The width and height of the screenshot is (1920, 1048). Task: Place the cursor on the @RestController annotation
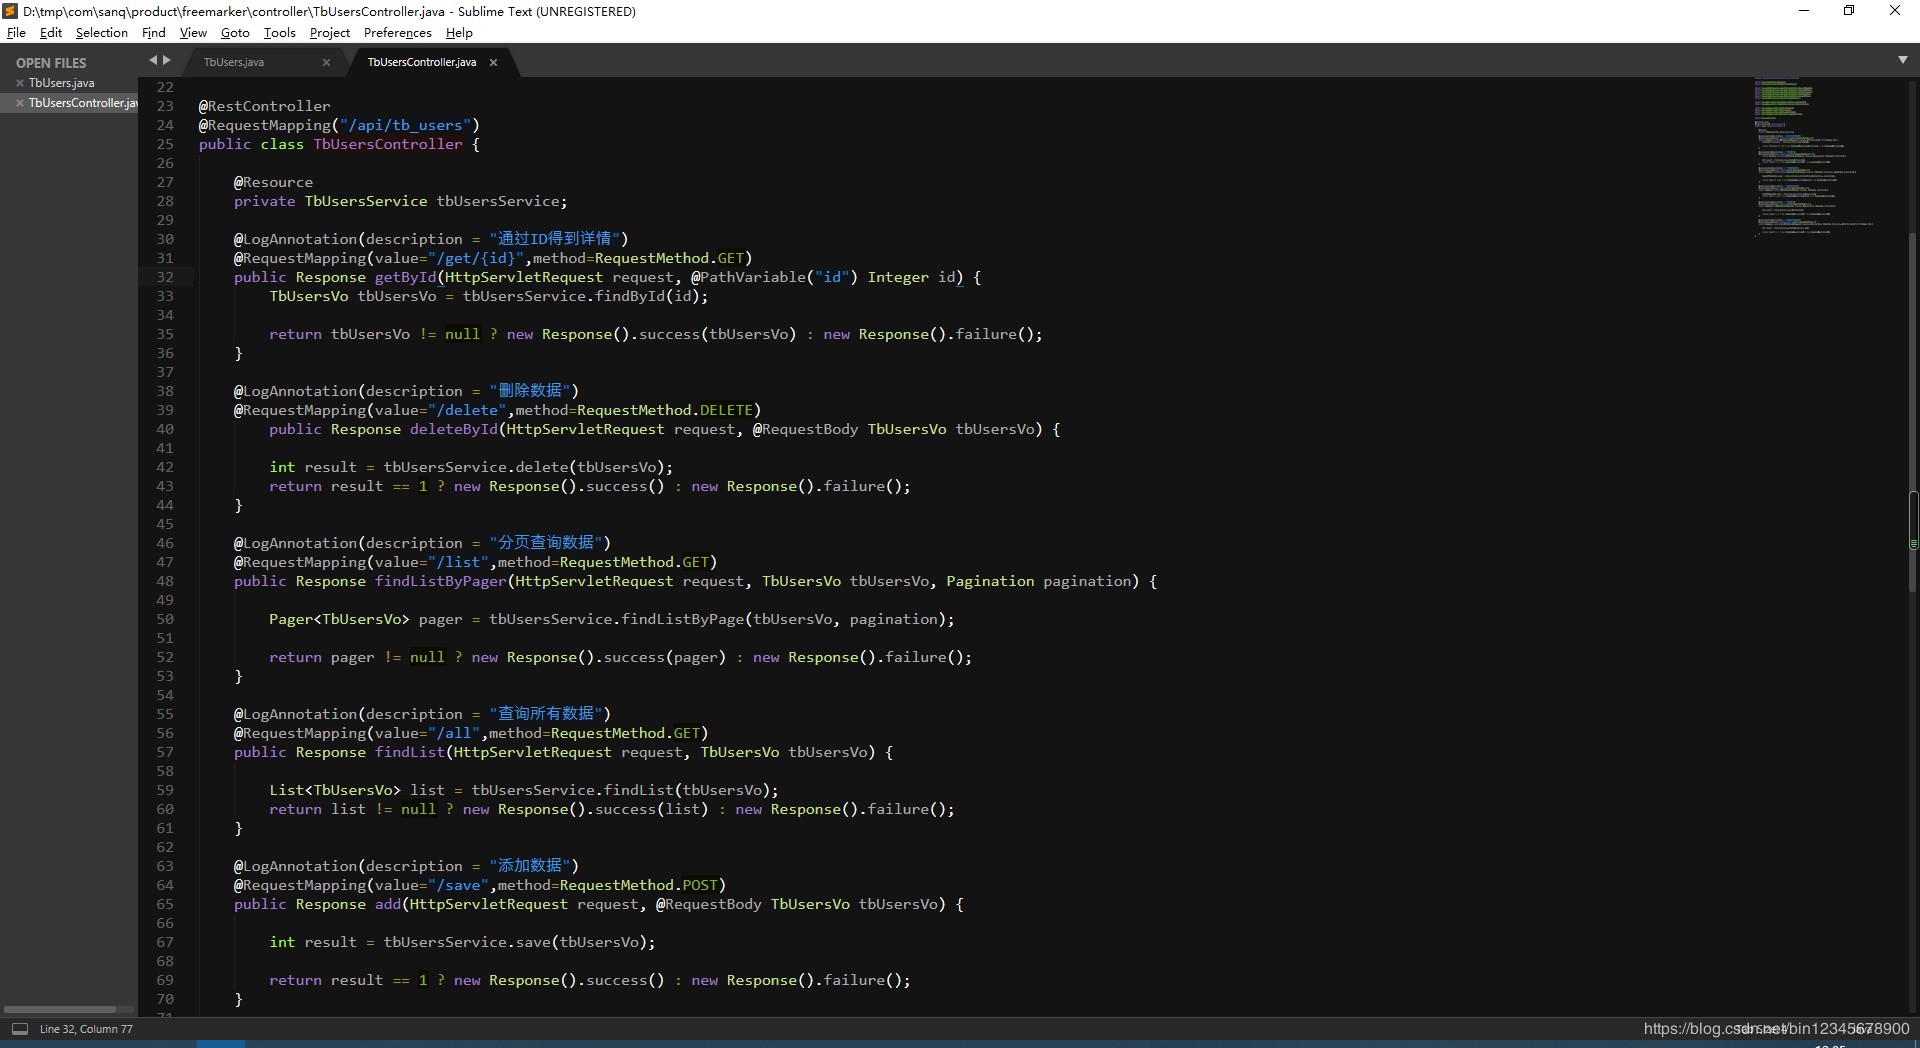[x=264, y=106]
